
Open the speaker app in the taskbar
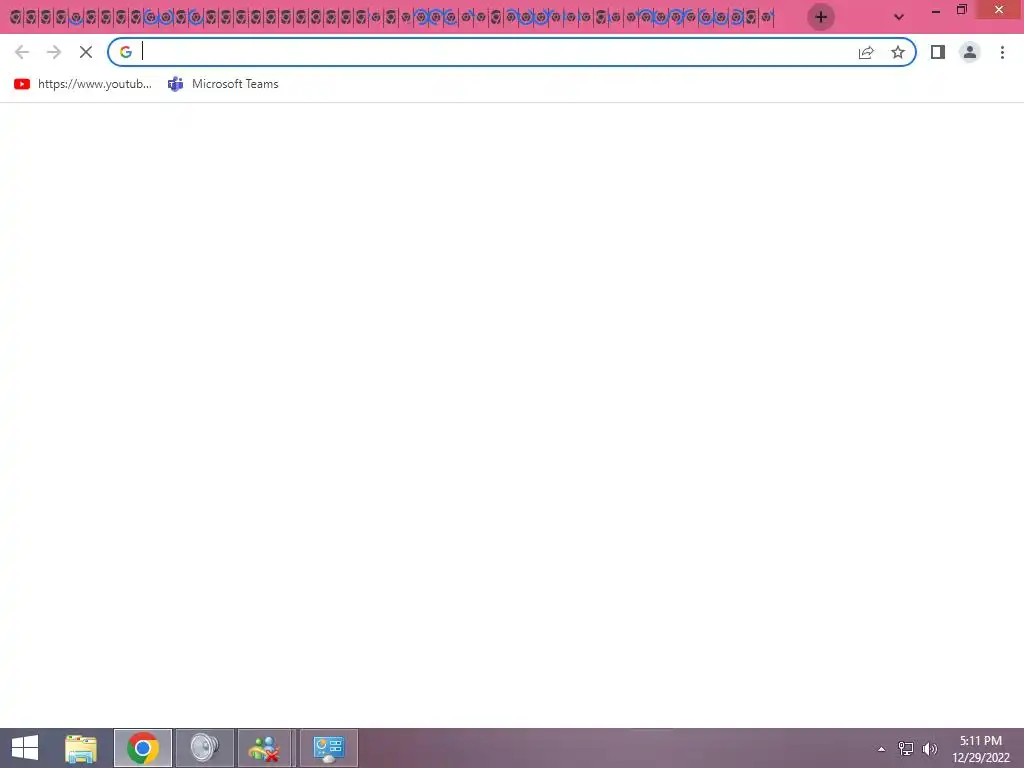click(x=204, y=748)
